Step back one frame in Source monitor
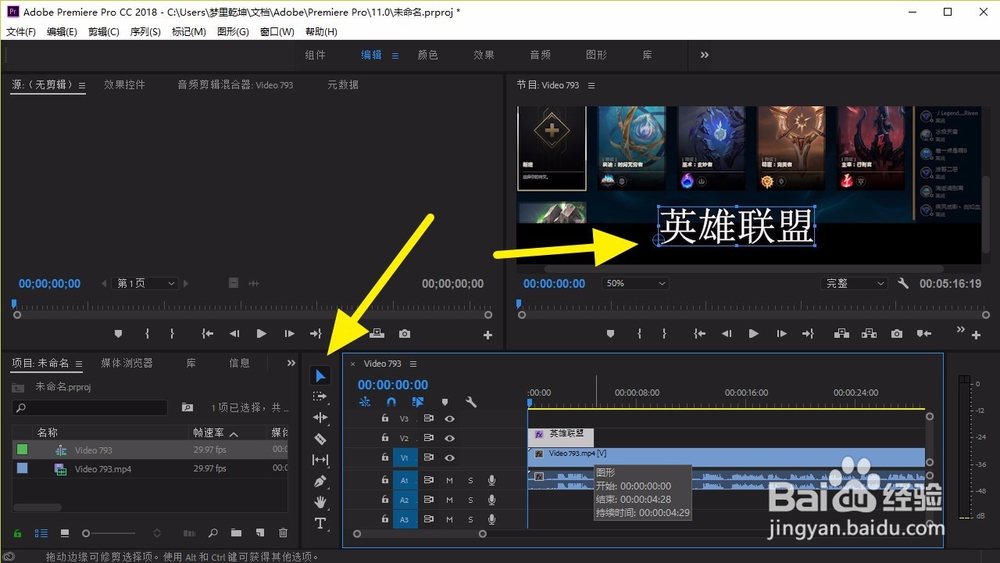Image resolution: width=1000 pixels, height=563 pixels. (x=234, y=333)
